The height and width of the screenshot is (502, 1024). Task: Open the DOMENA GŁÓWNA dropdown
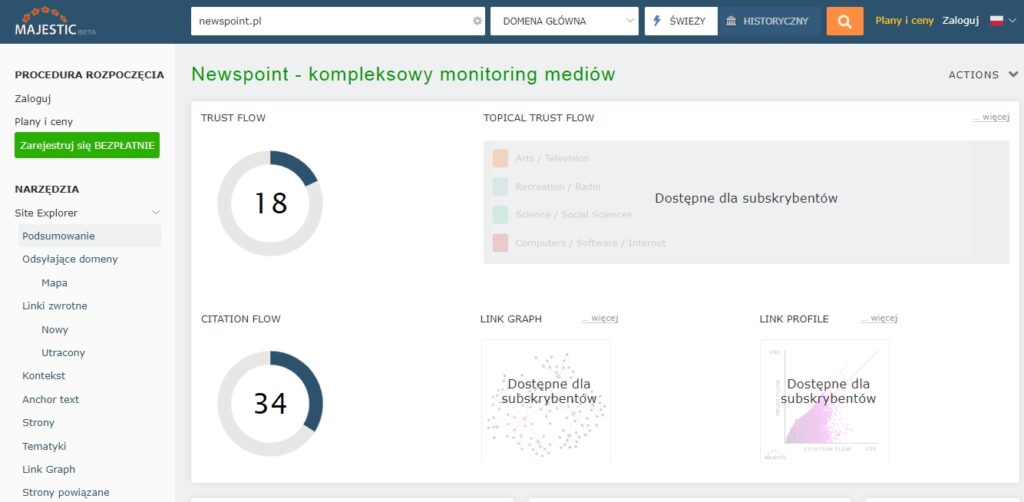pos(564,21)
